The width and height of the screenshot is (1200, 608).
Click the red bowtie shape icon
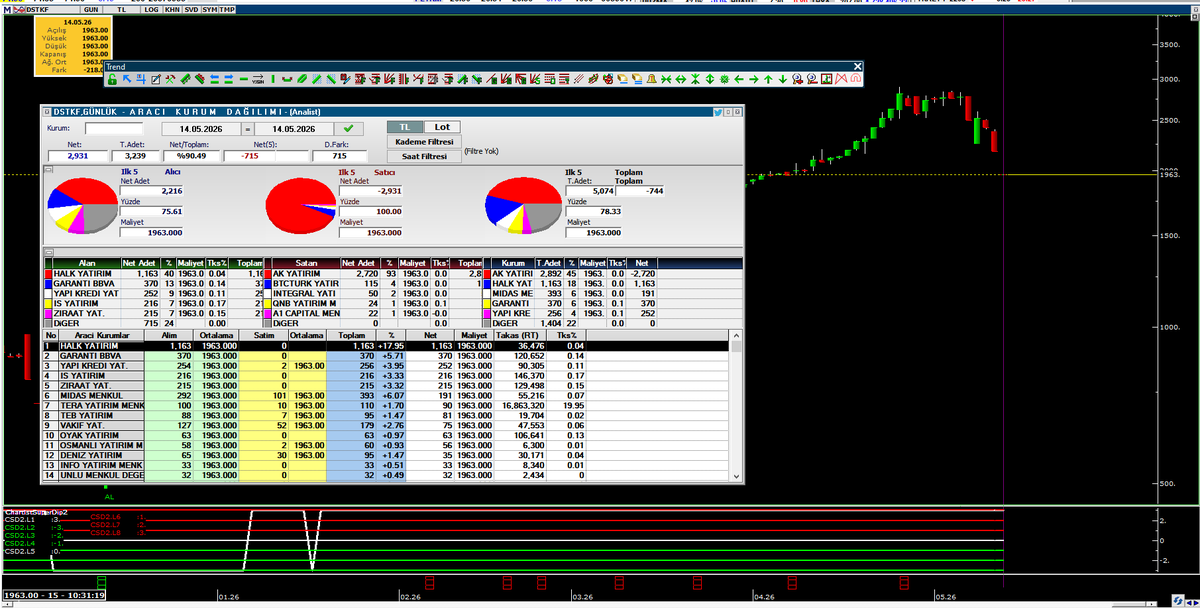point(841,79)
